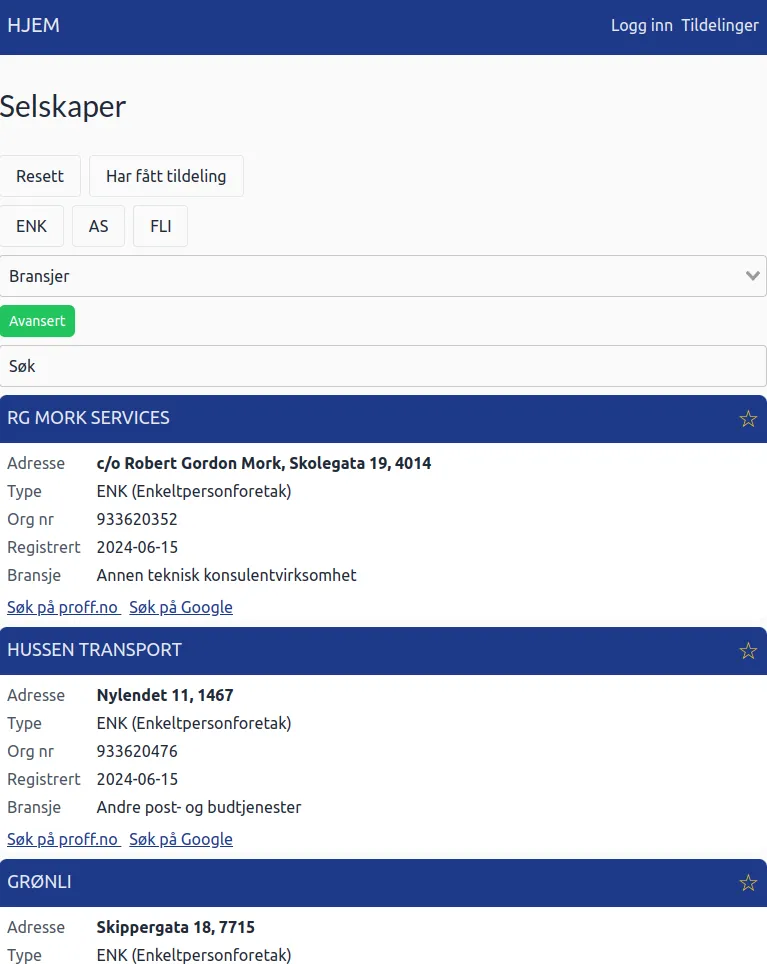The width and height of the screenshot is (767, 964).
Task: Go to HJEM in the navbar
Action: (33, 26)
